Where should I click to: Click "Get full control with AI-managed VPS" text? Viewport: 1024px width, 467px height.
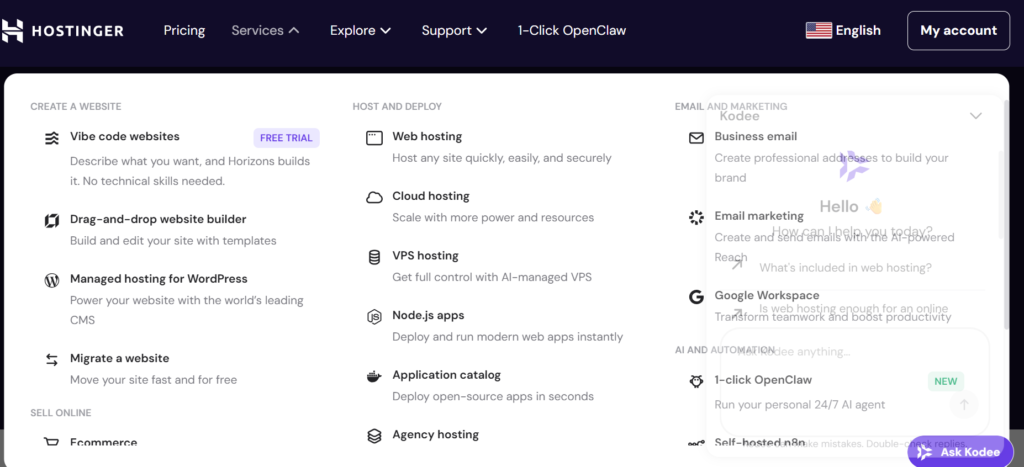point(492,277)
